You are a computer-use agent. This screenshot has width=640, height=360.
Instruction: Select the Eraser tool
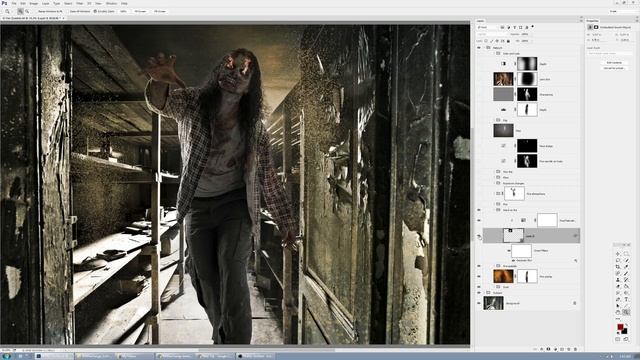618,287
